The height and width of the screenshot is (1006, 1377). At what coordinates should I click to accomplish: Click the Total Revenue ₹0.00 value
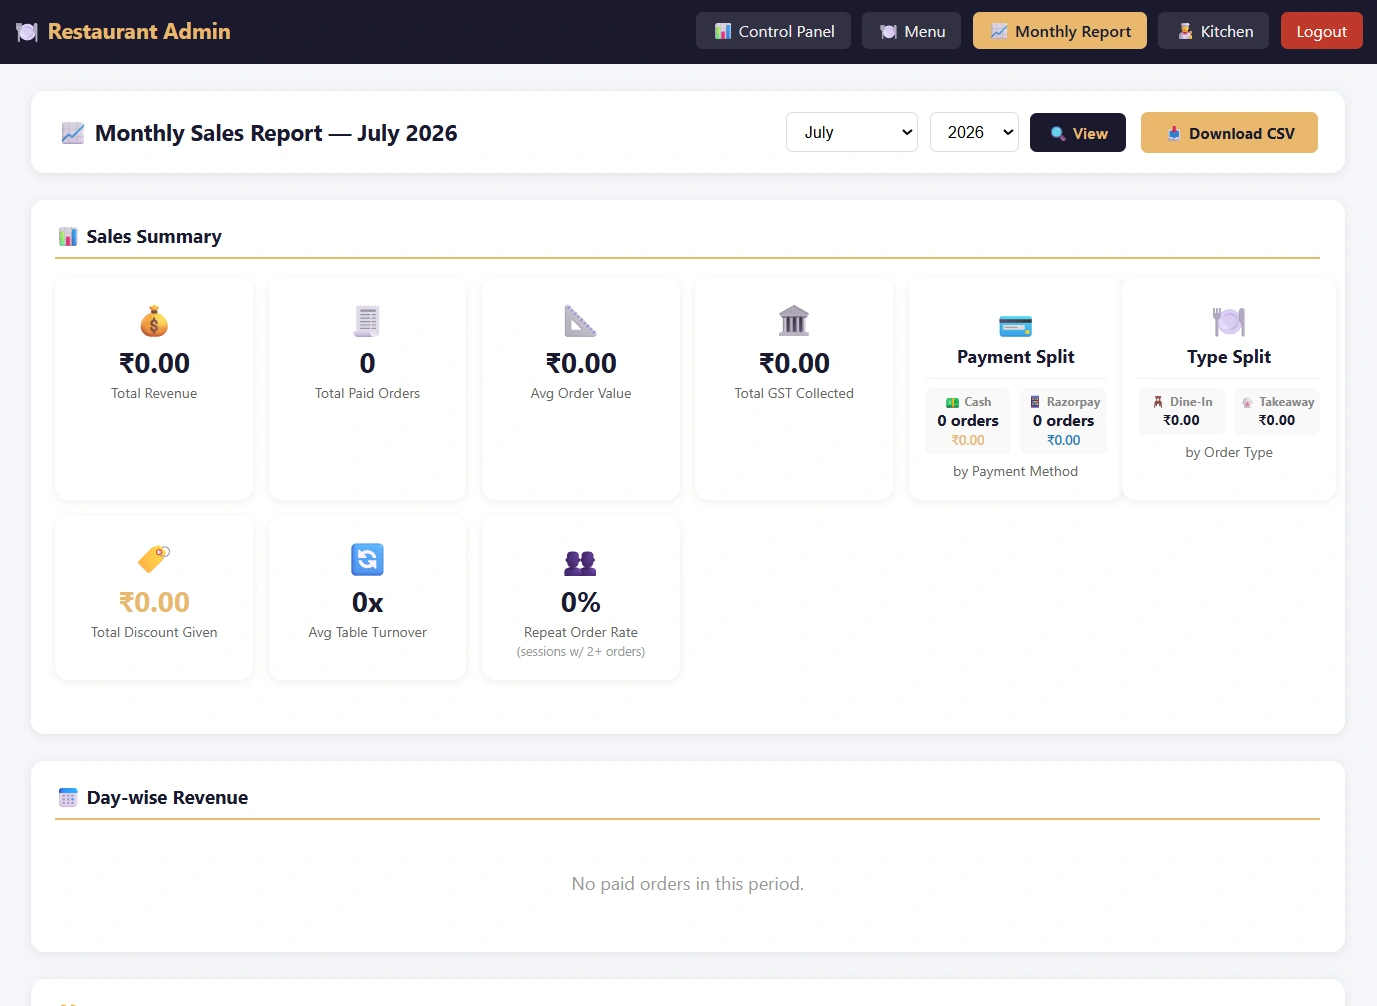tap(154, 363)
